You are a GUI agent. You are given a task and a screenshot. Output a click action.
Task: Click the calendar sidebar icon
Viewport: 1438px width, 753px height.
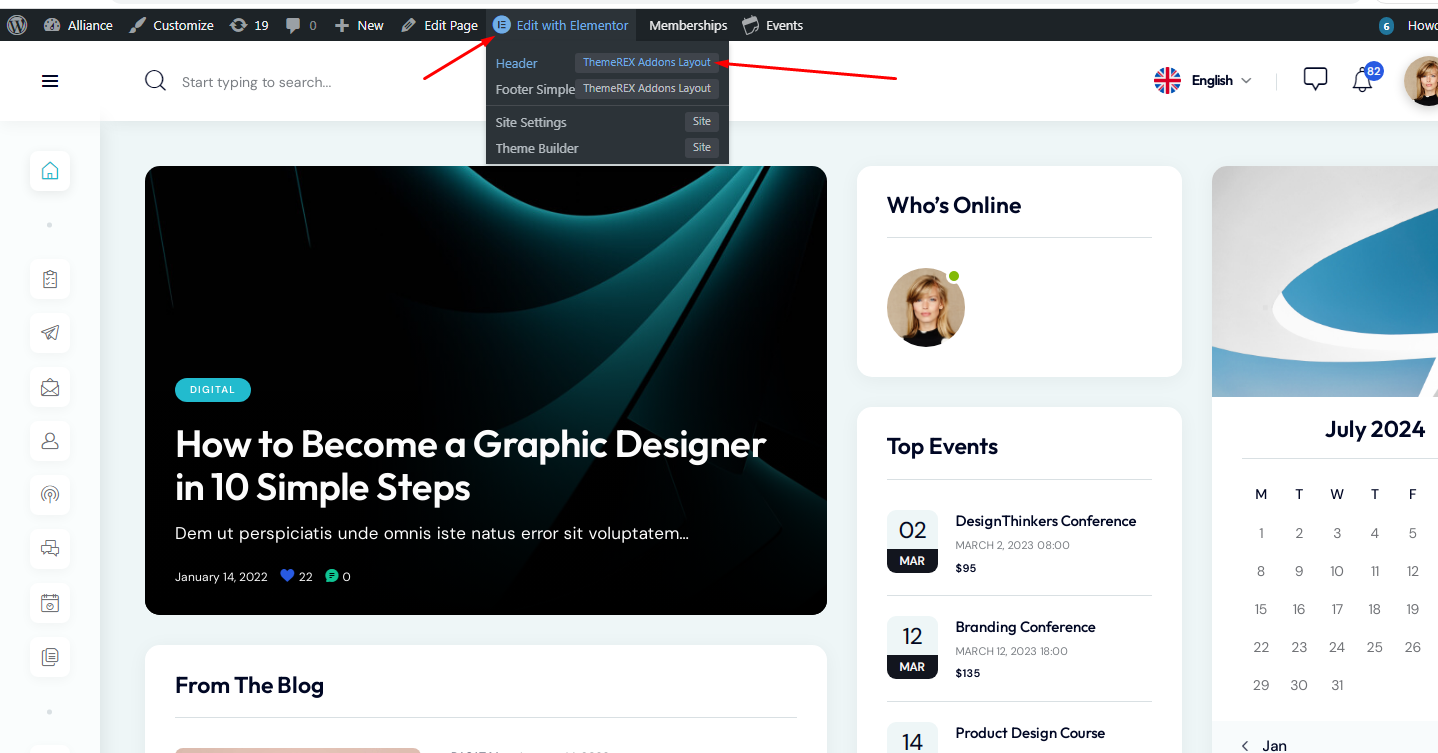[x=50, y=603]
